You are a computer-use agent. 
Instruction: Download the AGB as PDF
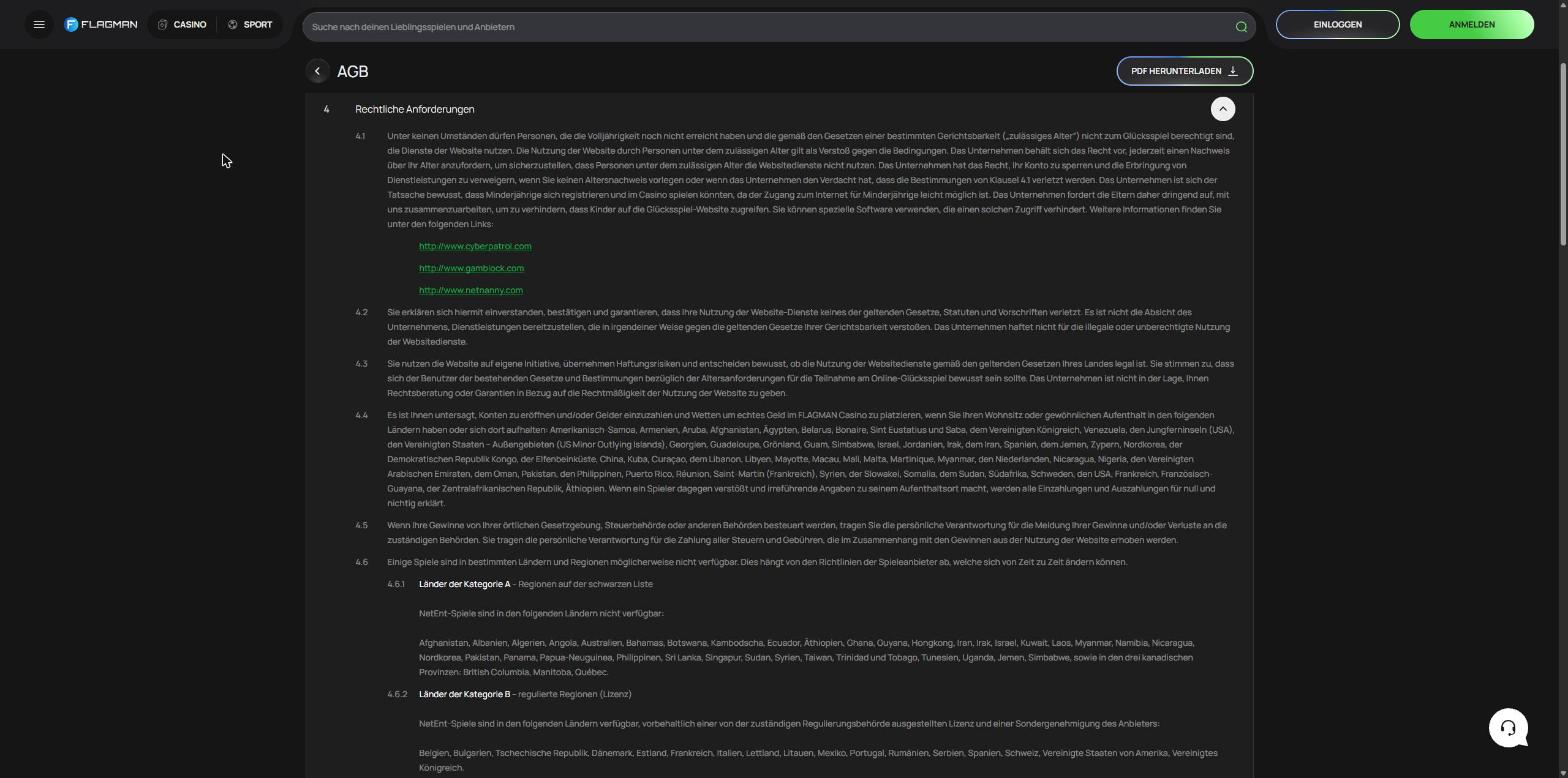click(x=1184, y=71)
